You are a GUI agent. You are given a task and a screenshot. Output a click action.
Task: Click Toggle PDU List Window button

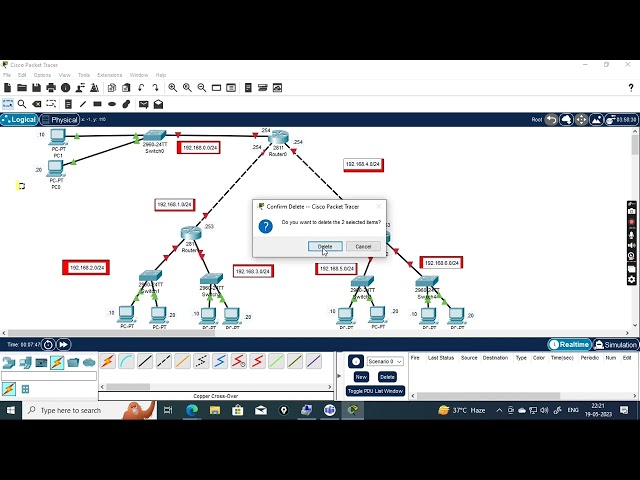[376, 391]
